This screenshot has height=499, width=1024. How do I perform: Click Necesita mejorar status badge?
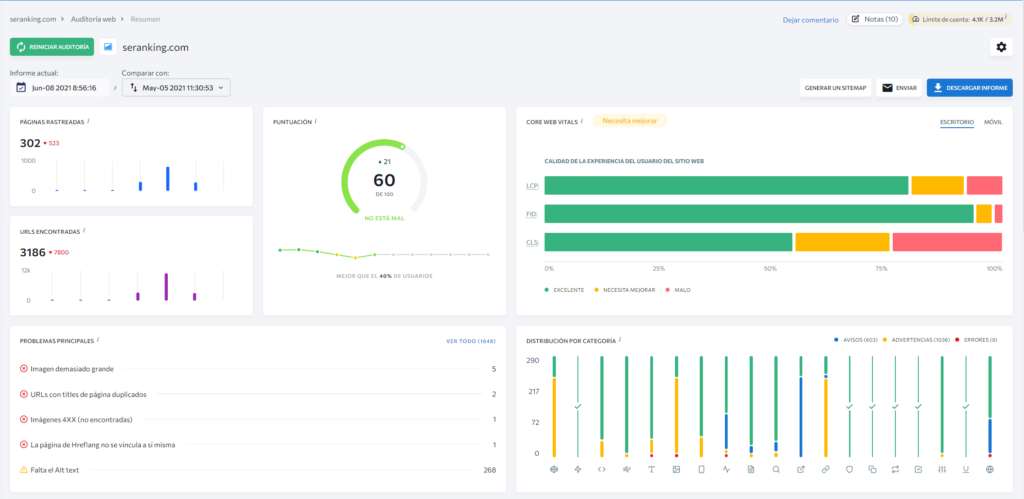click(x=630, y=121)
